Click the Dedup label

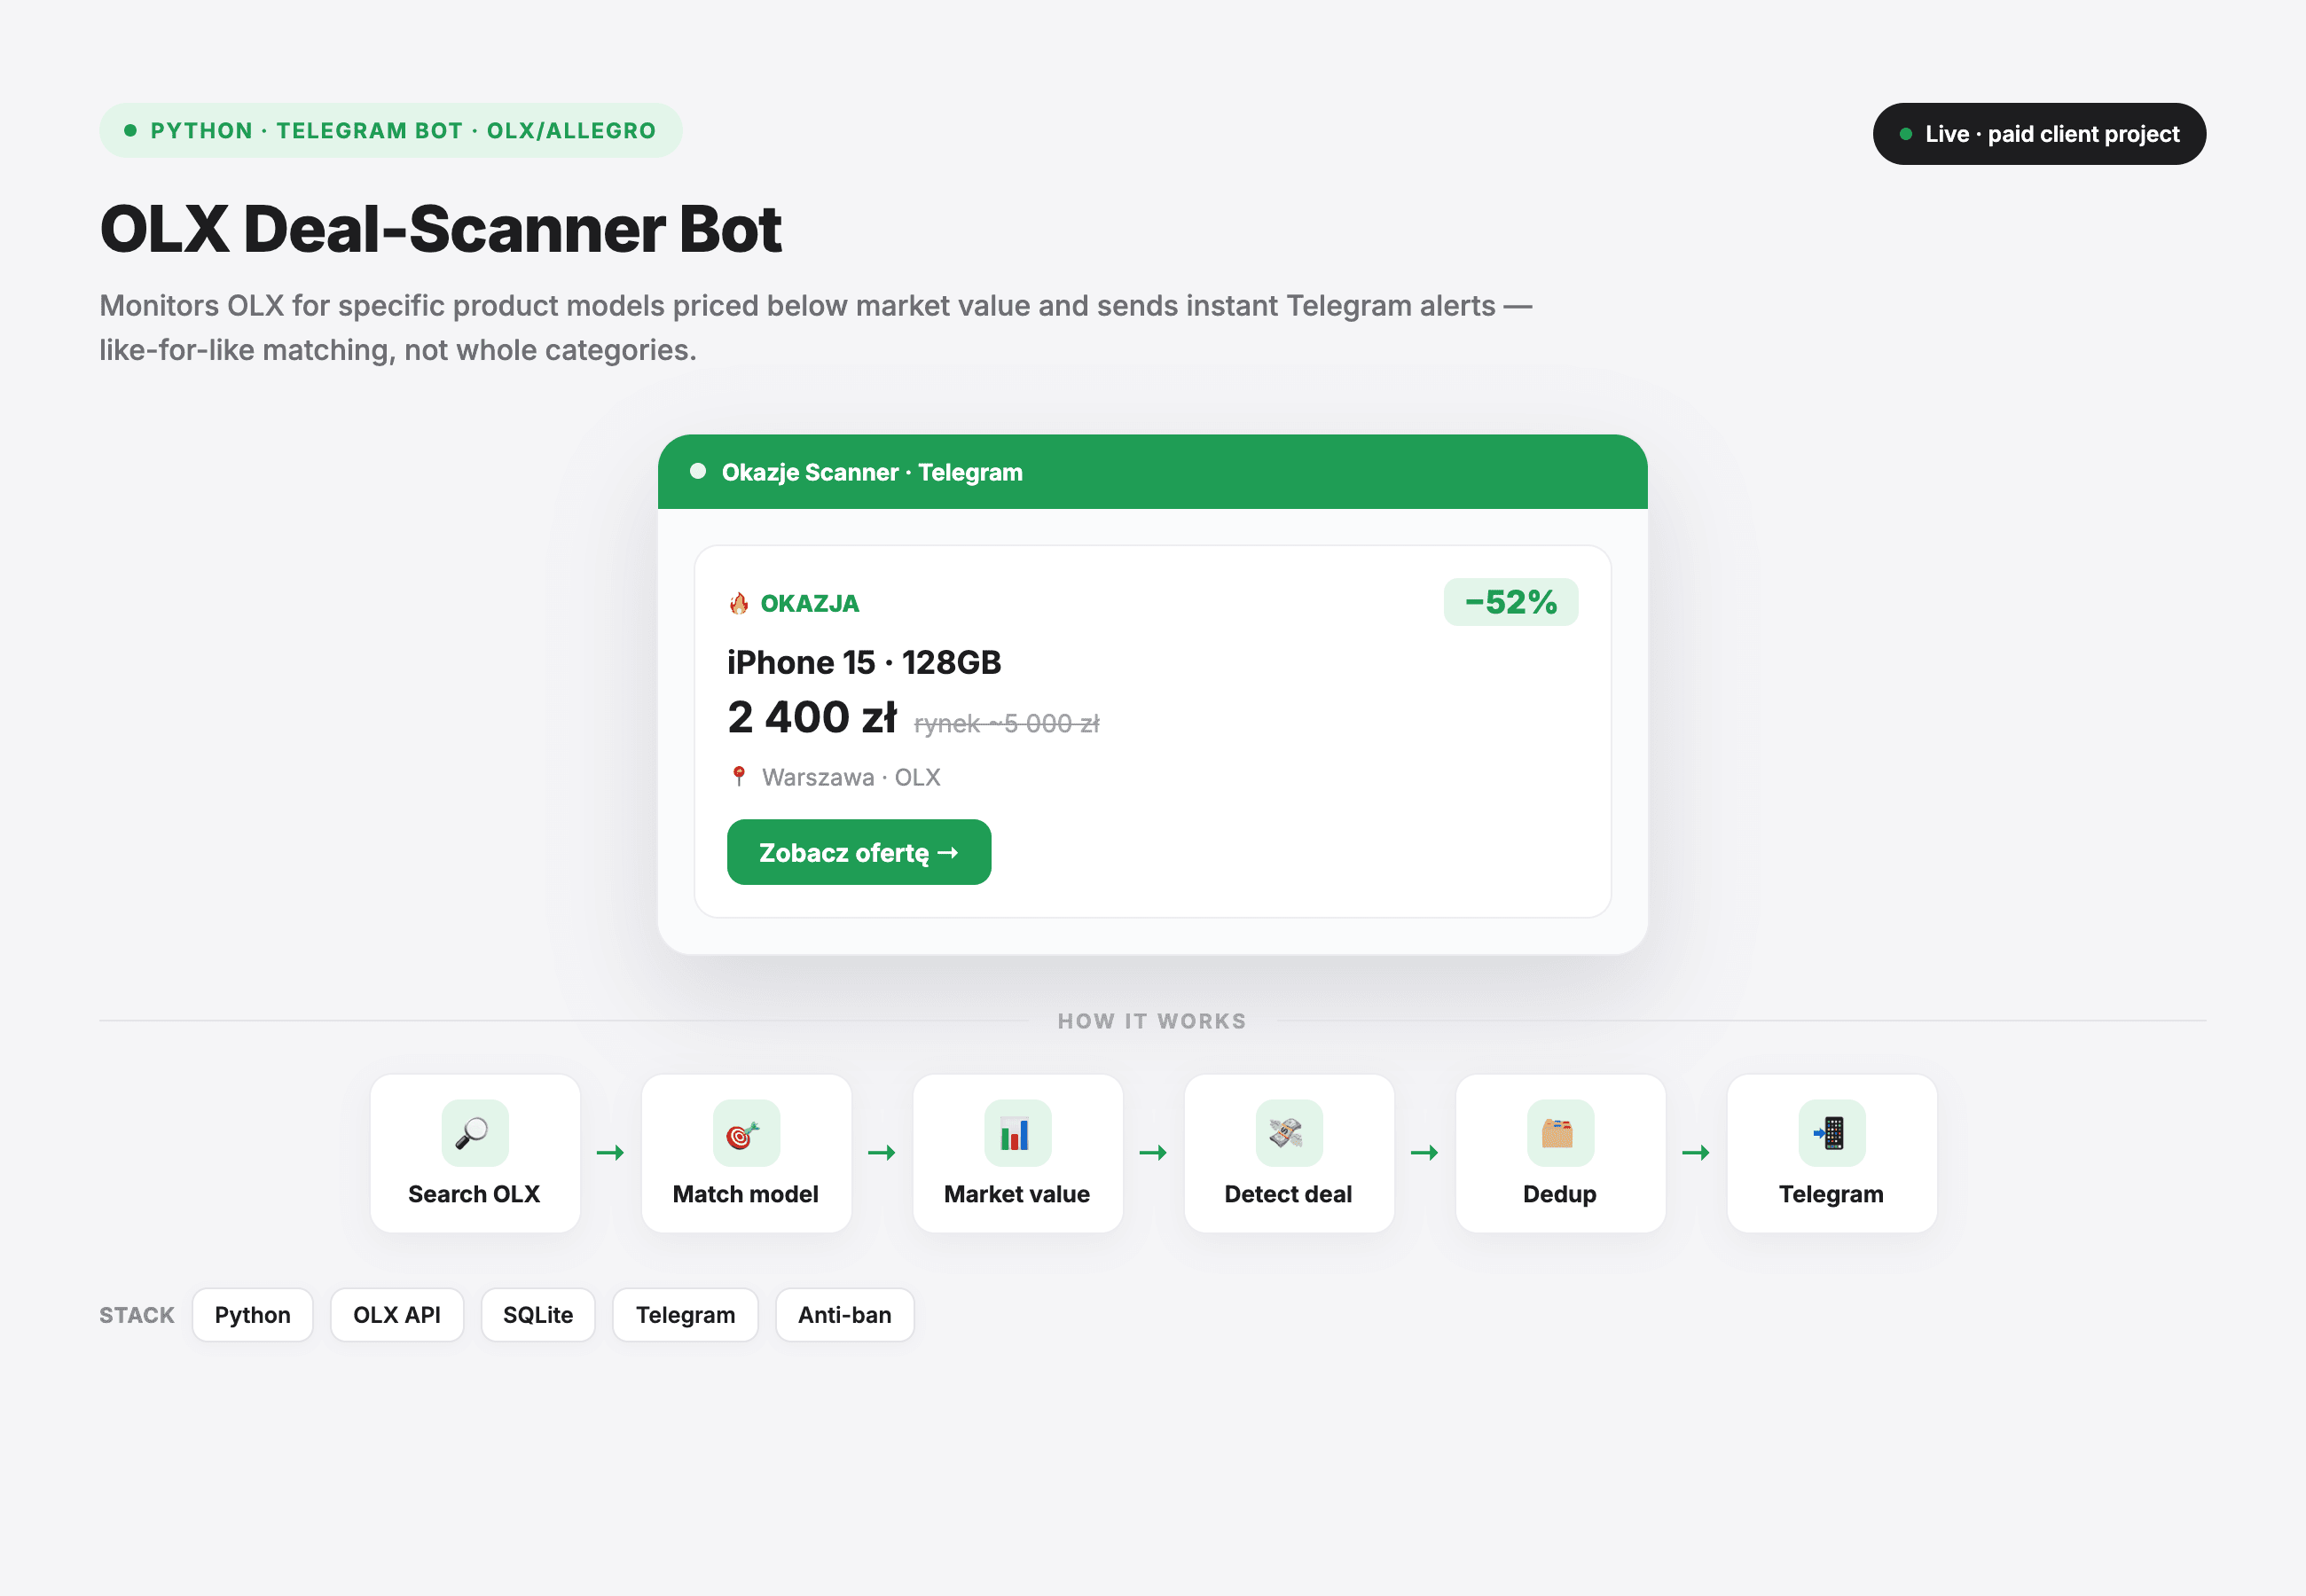tap(1560, 1195)
